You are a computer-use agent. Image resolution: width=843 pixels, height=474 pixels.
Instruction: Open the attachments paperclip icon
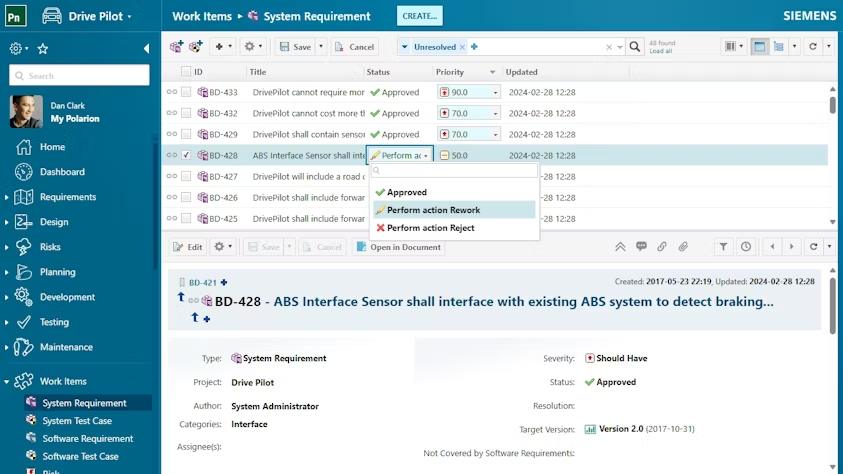pos(683,247)
